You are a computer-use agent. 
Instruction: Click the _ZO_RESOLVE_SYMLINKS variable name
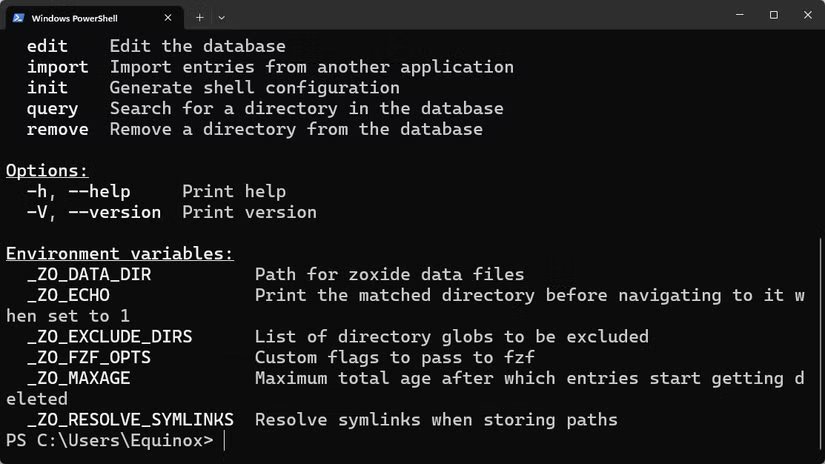[130, 420]
